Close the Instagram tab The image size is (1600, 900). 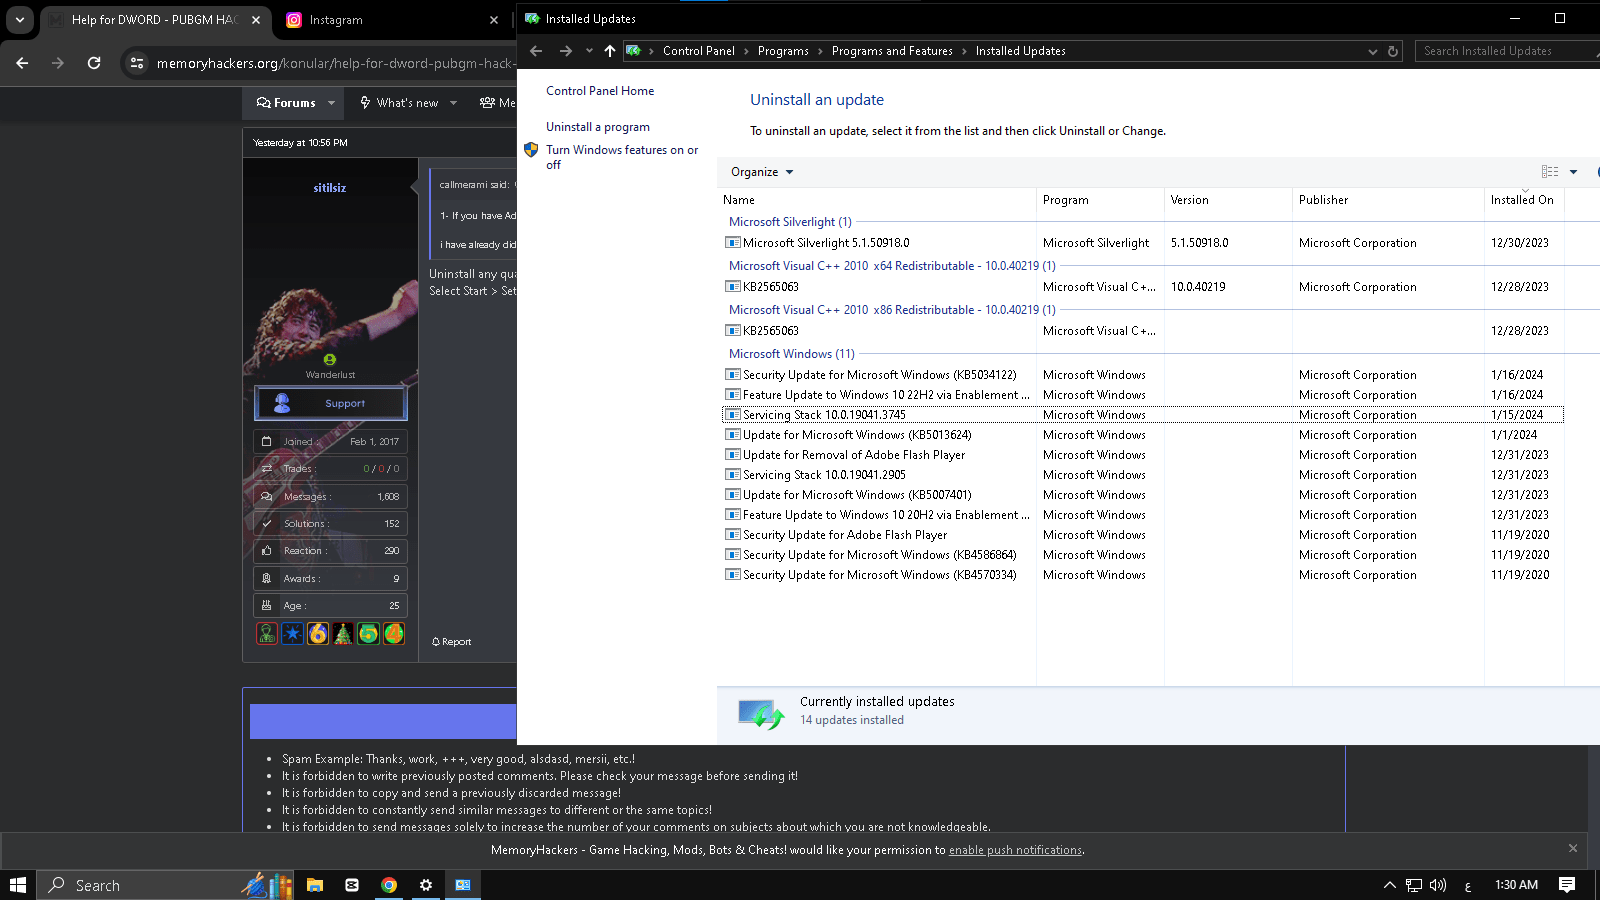(494, 20)
